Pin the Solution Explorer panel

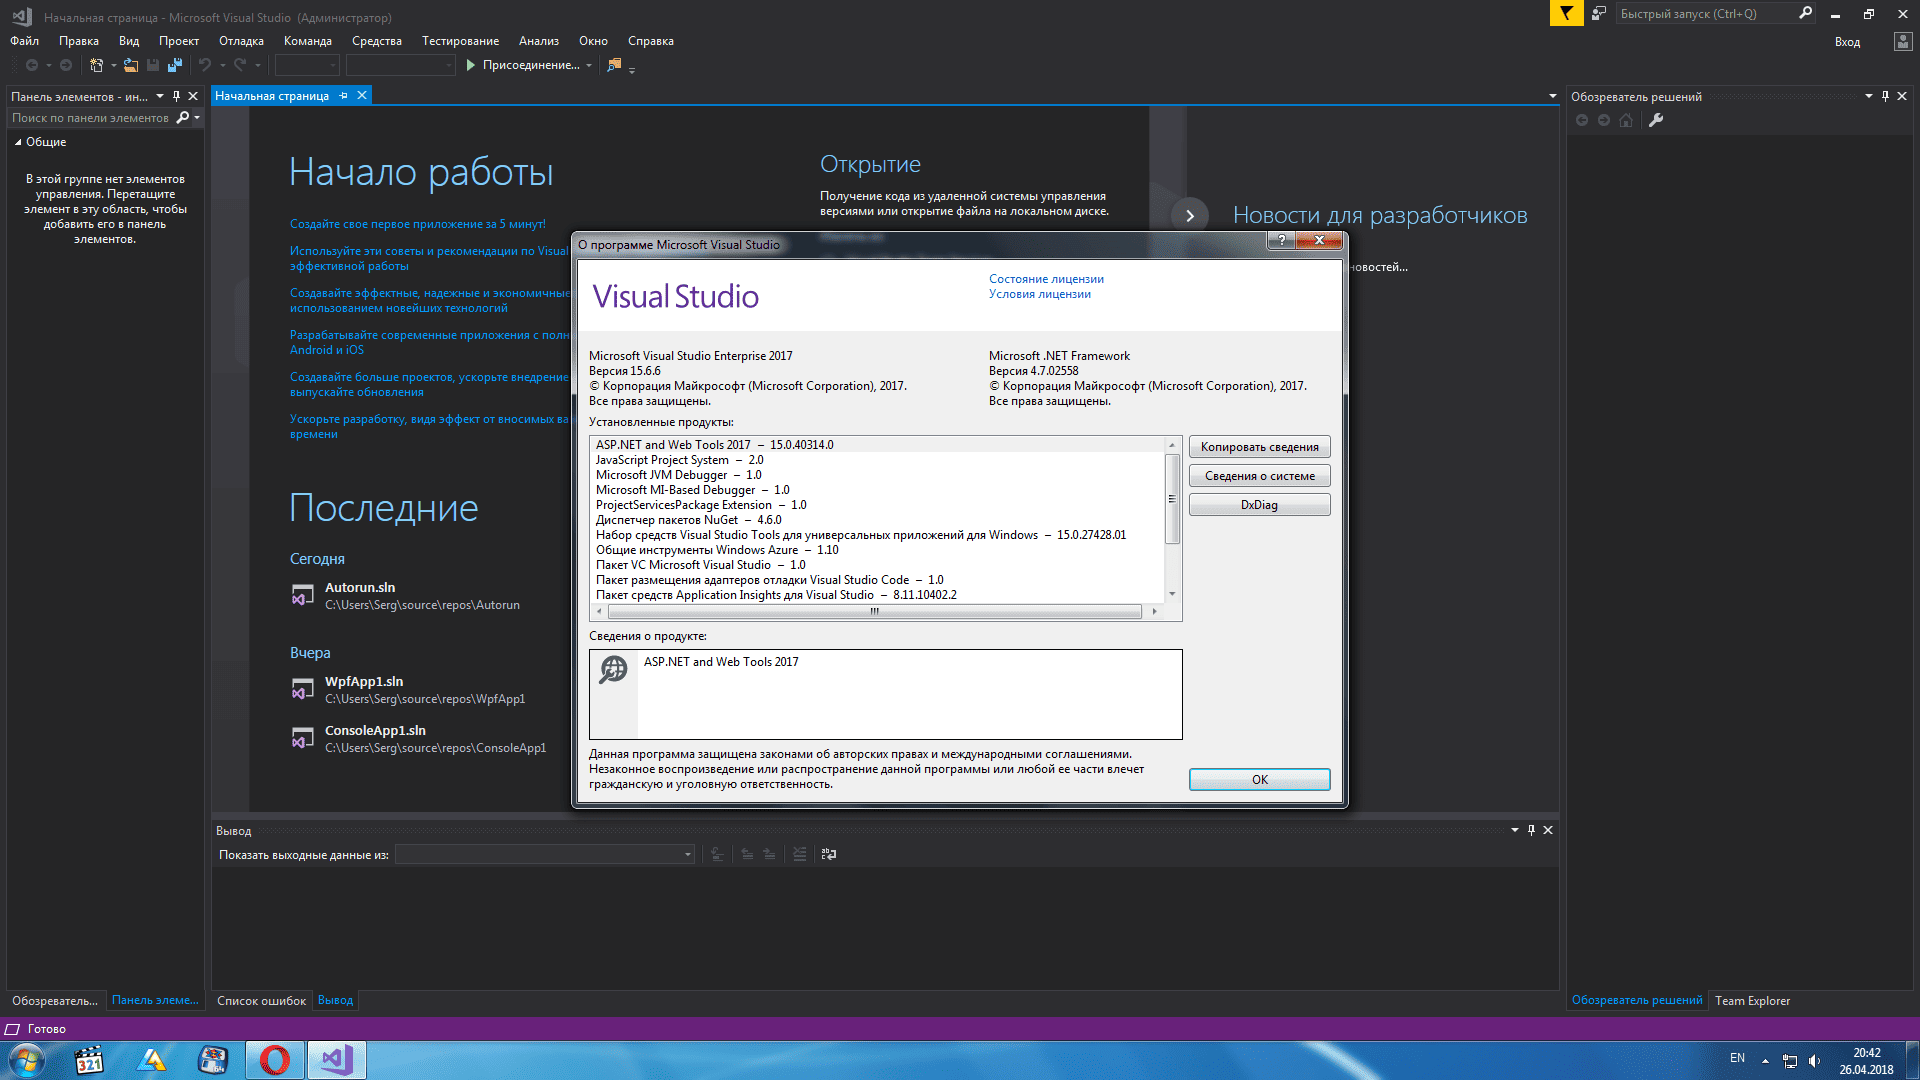(1885, 97)
